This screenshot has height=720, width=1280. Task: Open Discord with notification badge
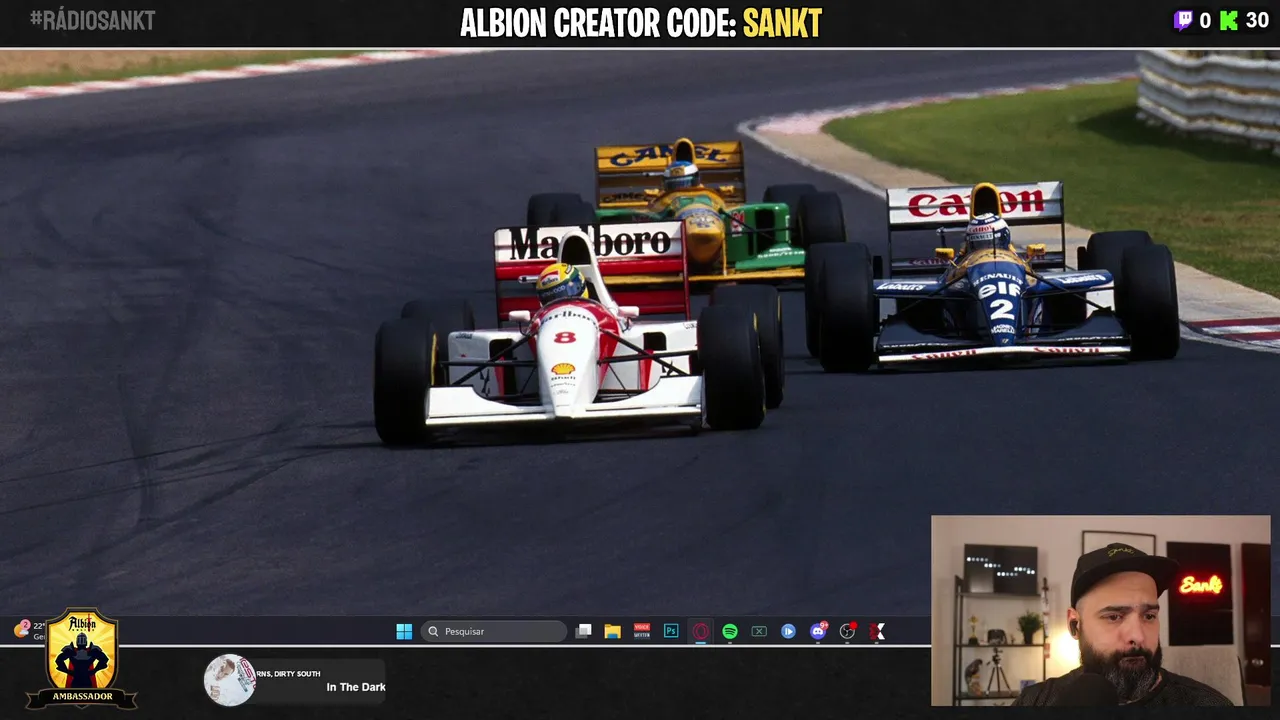tap(818, 631)
